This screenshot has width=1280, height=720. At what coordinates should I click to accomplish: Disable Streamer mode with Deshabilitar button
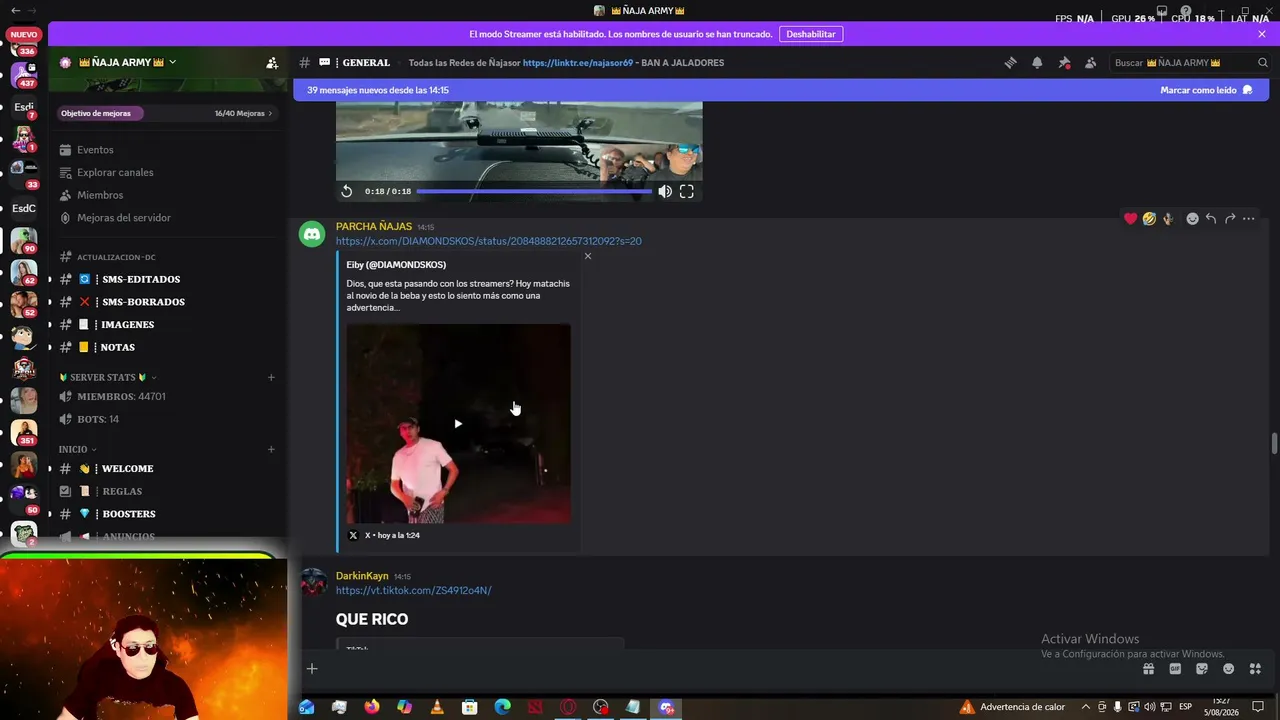[x=811, y=34]
